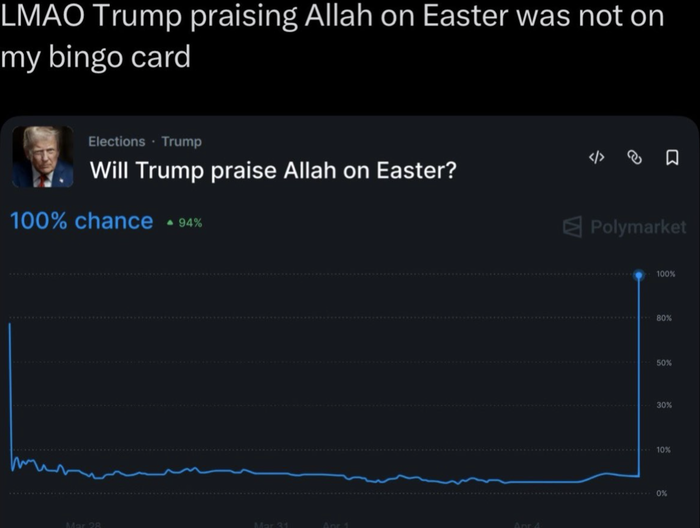Click the 50% y-axis label

(665, 362)
